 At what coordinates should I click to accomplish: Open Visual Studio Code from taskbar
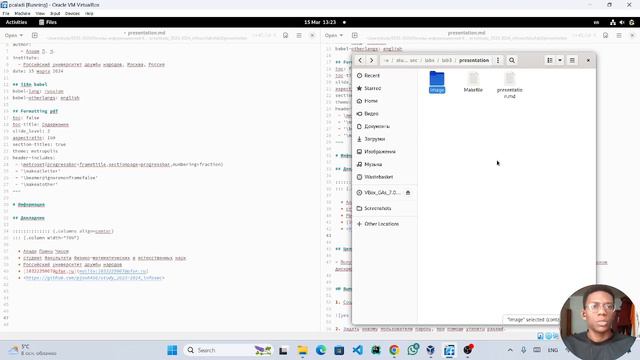coord(358,350)
